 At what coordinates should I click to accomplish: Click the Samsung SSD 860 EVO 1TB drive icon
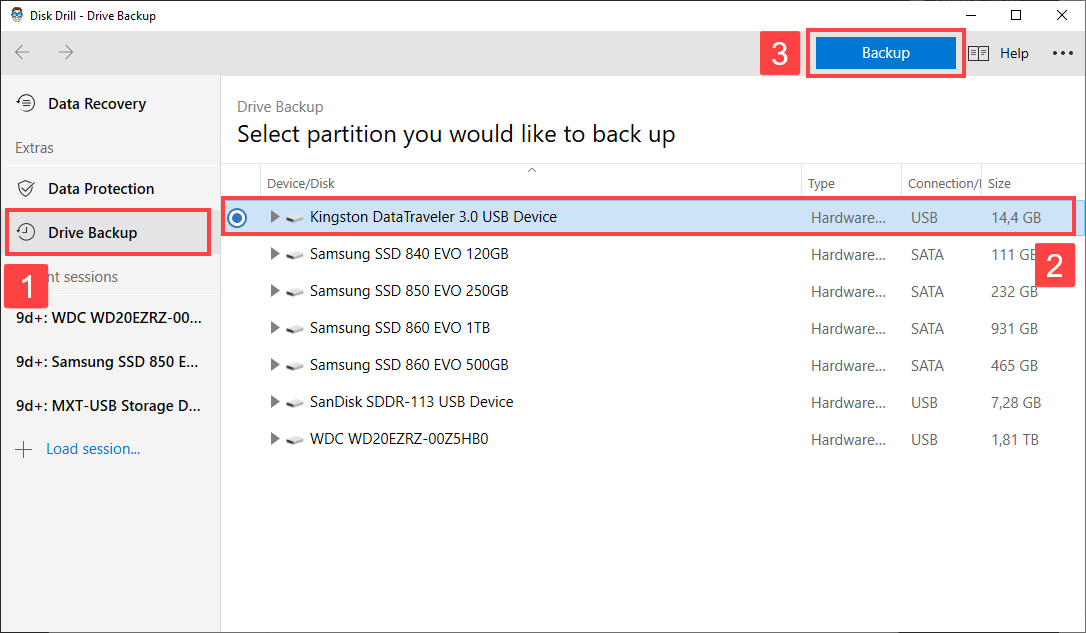[x=294, y=328]
